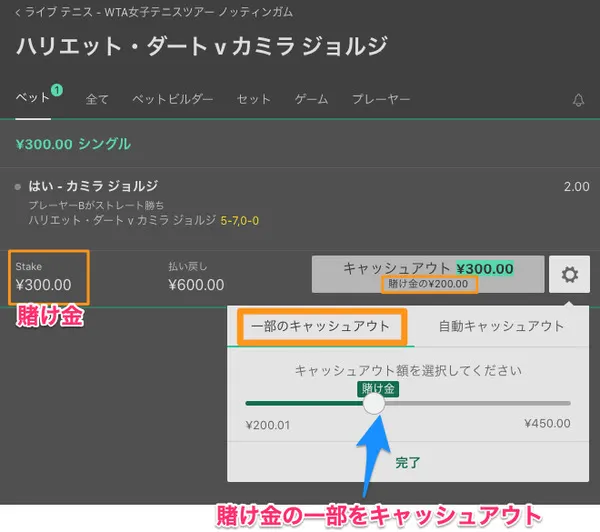The width and height of the screenshot is (600, 532).
Task: Open the 全て tab
Action: (97, 100)
